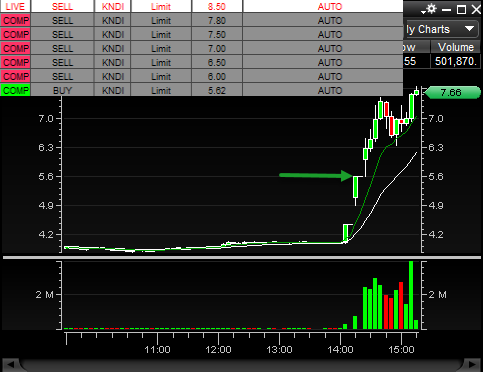
Task: Click the left scrollbar arrow
Action: click(x=10, y=364)
